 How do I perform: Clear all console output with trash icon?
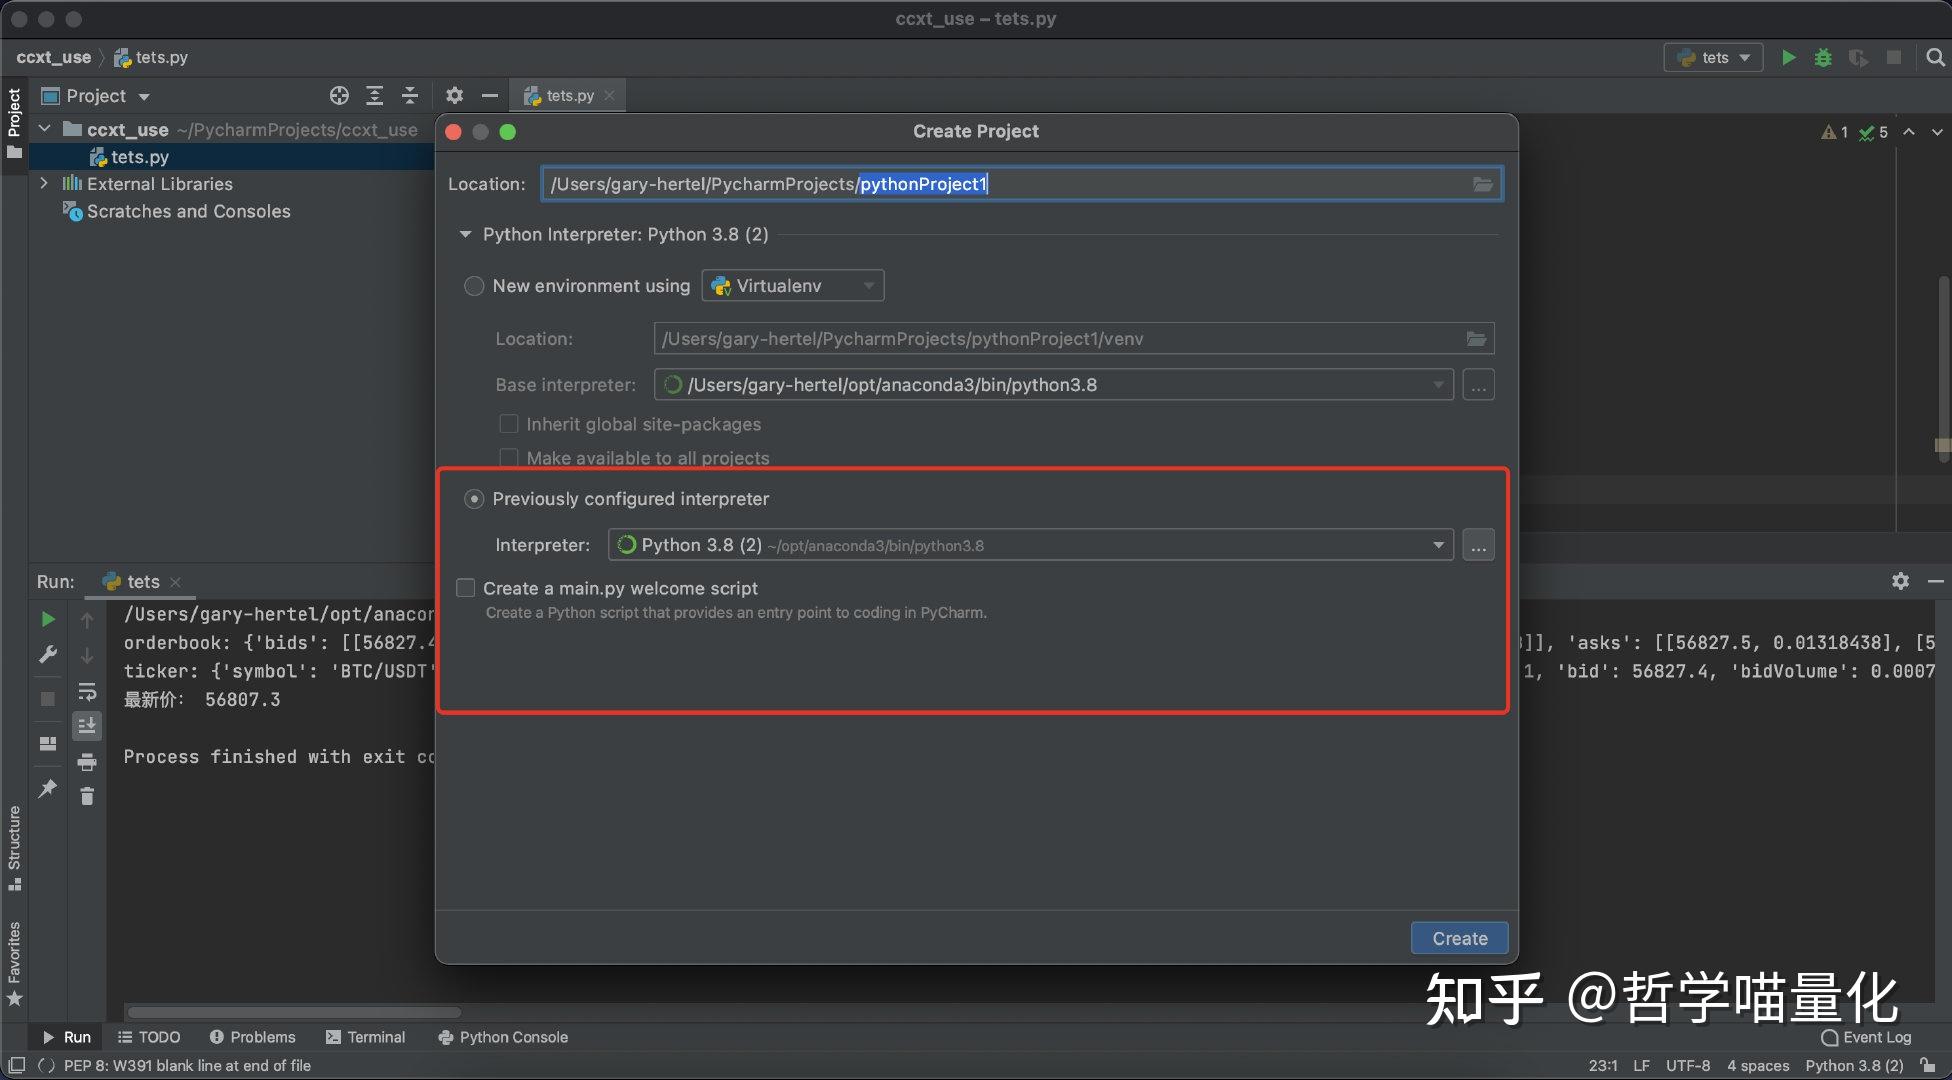click(87, 796)
